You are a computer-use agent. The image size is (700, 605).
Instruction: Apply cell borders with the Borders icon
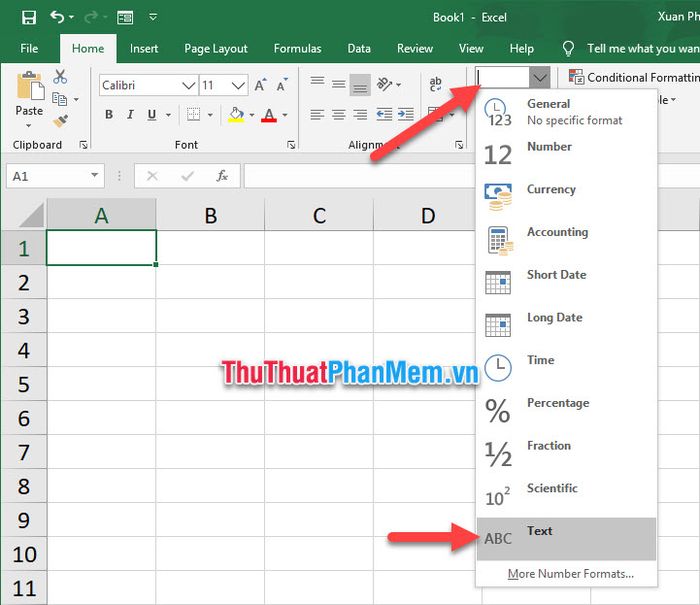pyautogui.click(x=193, y=114)
